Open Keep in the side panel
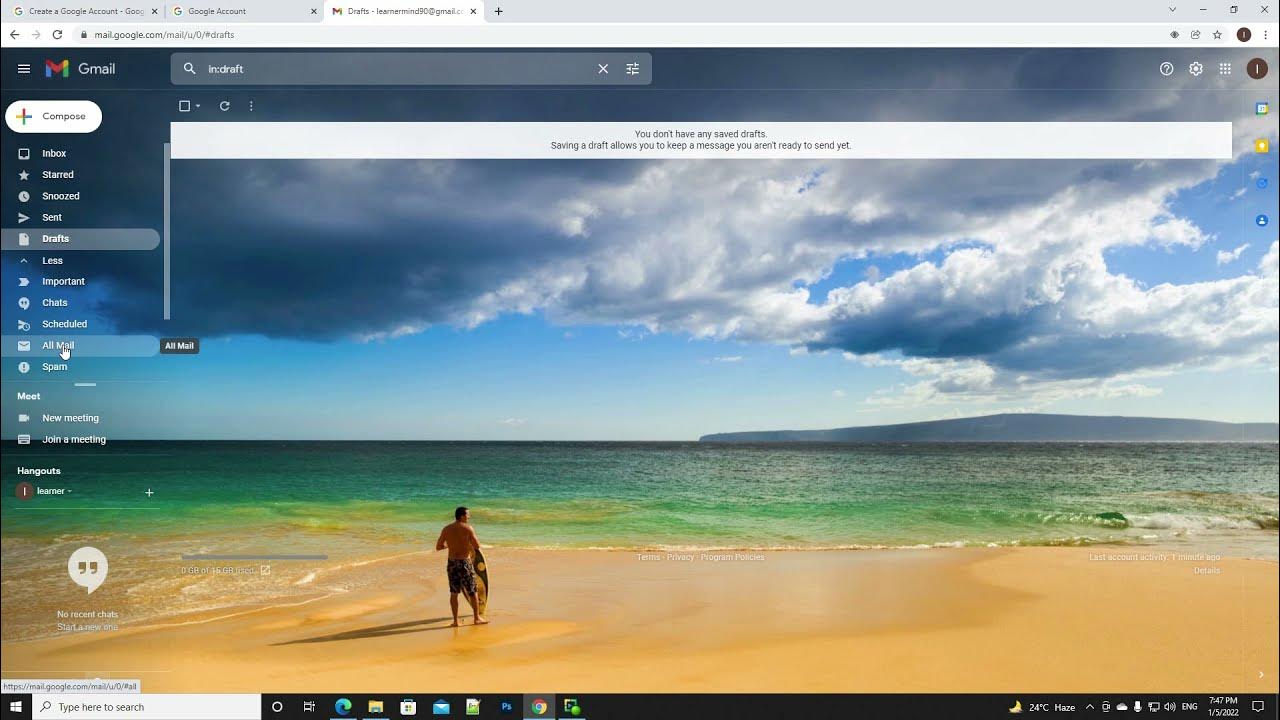This screenshot has width=1280, height=720. tap(1262, 146)
